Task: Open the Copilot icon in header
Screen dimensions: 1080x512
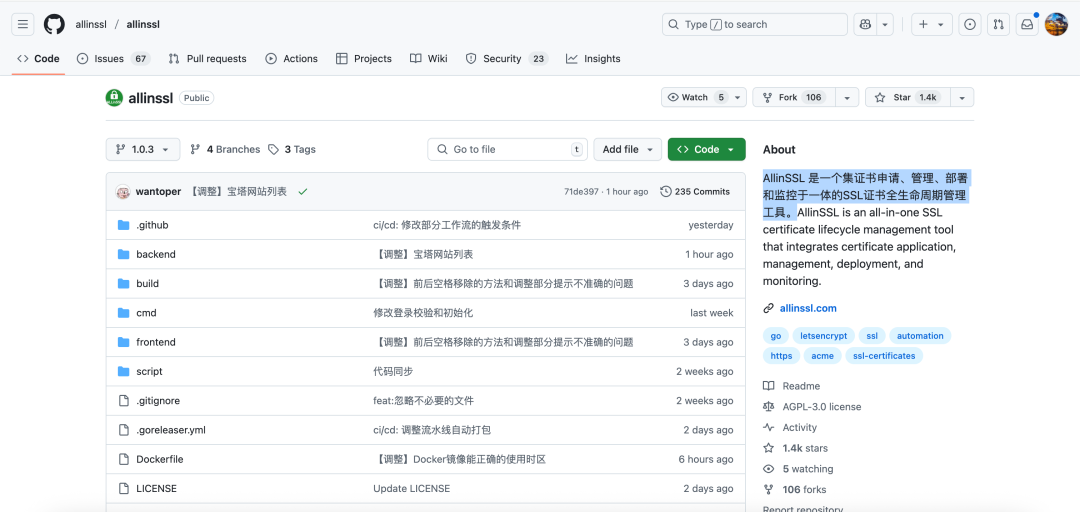Action: pyautogui.click(x=865, y=24)
